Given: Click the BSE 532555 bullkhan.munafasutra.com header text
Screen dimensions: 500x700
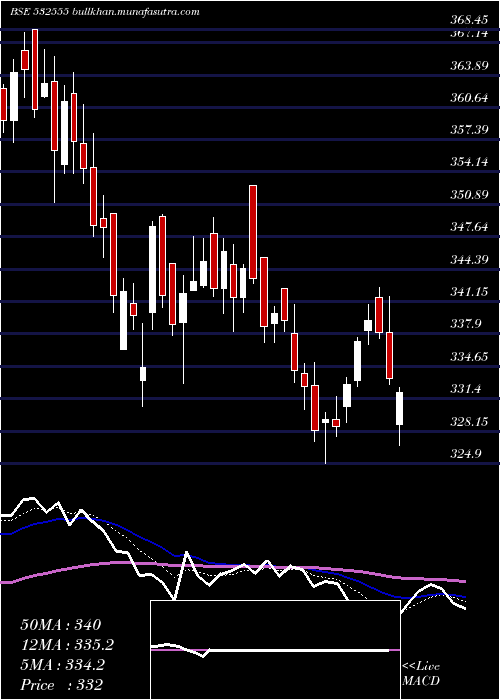Looking at the screenshot, I should coord(105,12).
